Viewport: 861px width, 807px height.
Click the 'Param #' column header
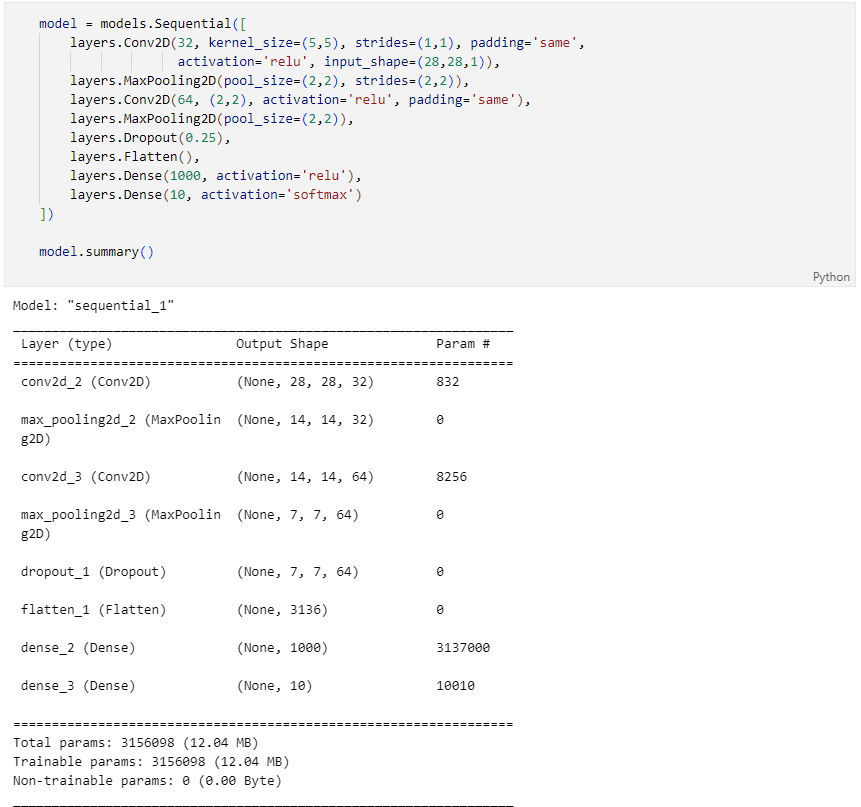[x=463, y=344]
